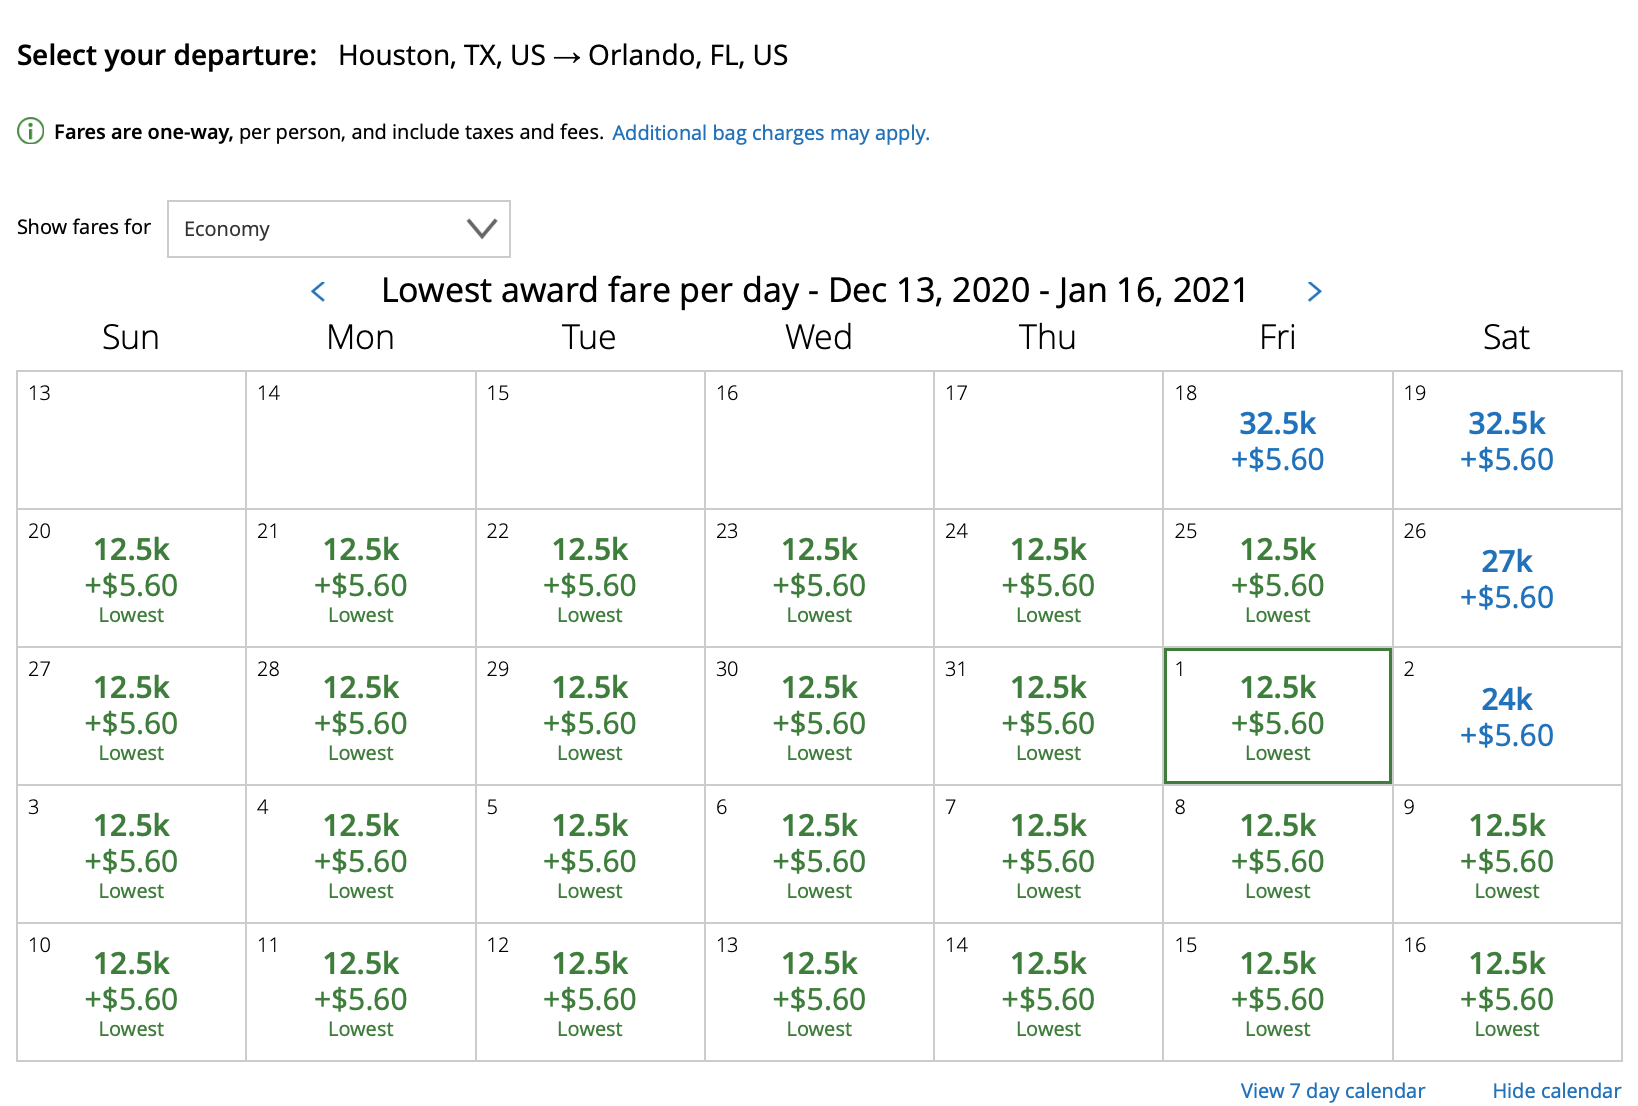The image size is (1638, 1106).
Task: Choose the 27k fare on December 26
Action: [1506, 578]
